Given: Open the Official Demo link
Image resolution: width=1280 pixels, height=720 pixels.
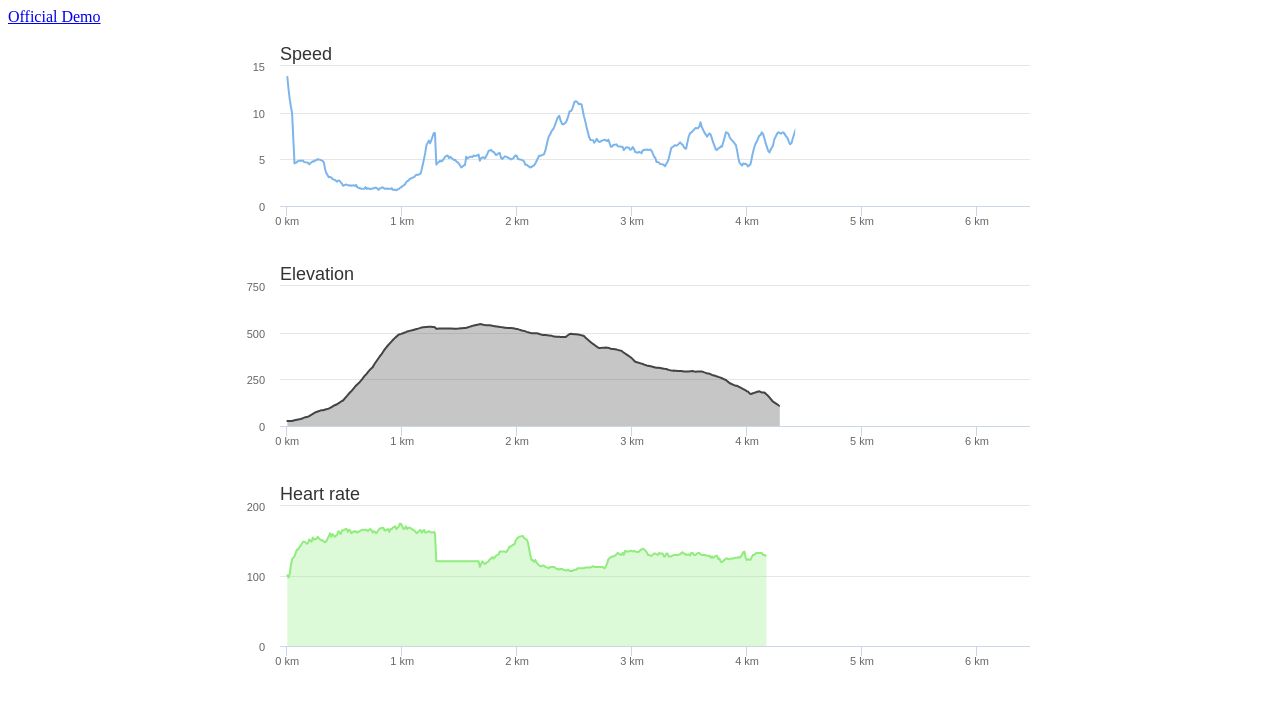Looking at the screenshot, I should [54, 16].
